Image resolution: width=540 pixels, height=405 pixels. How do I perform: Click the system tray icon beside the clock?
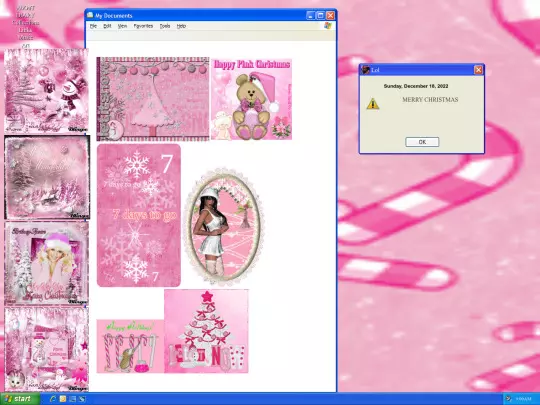coord(508,399)
